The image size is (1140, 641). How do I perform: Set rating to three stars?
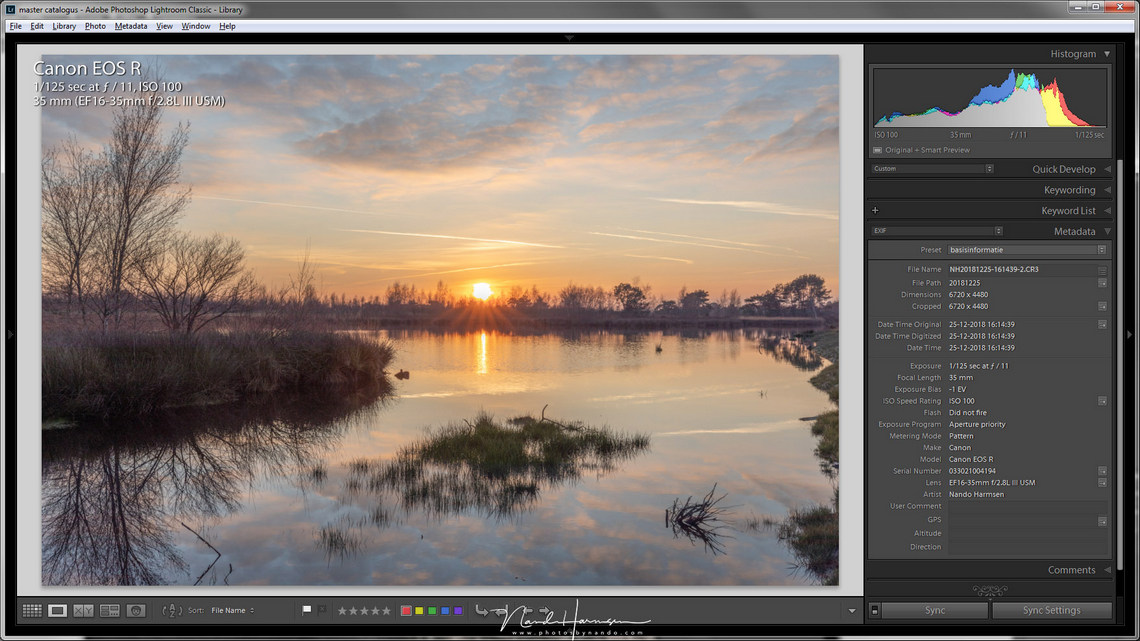364,610
